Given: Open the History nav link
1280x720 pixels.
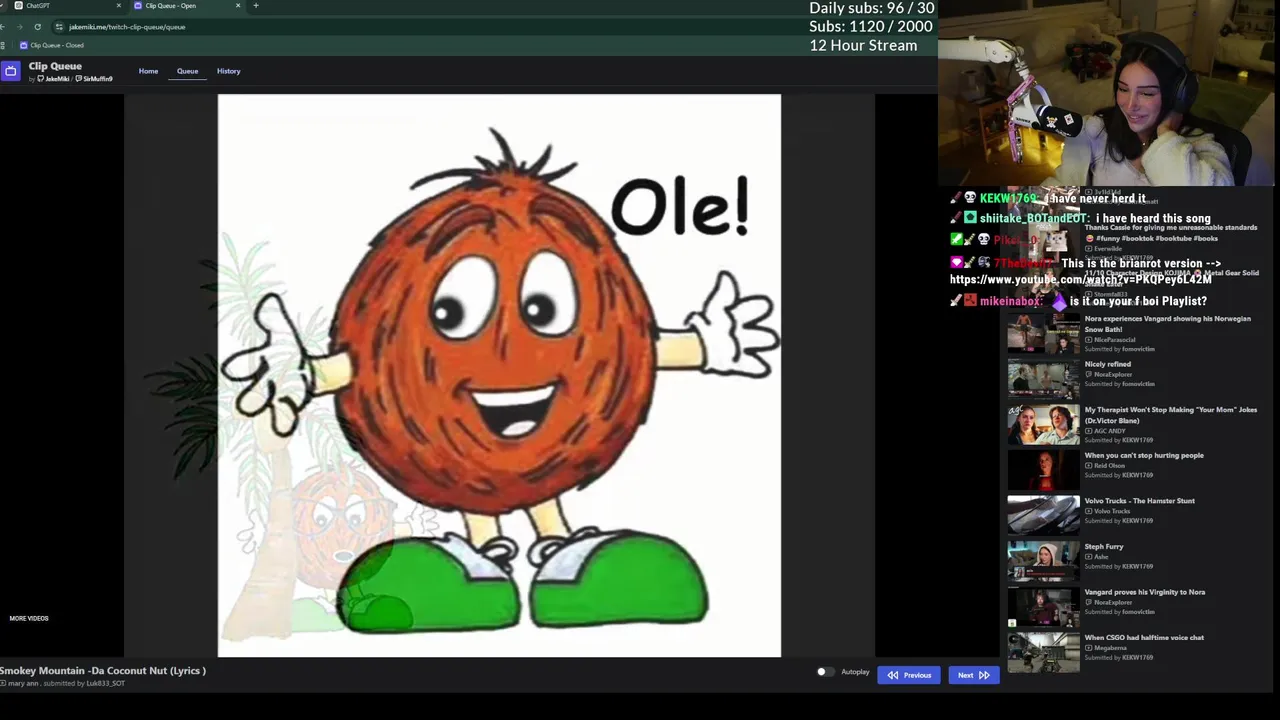Looking at the screenshot, I should 229,71.
